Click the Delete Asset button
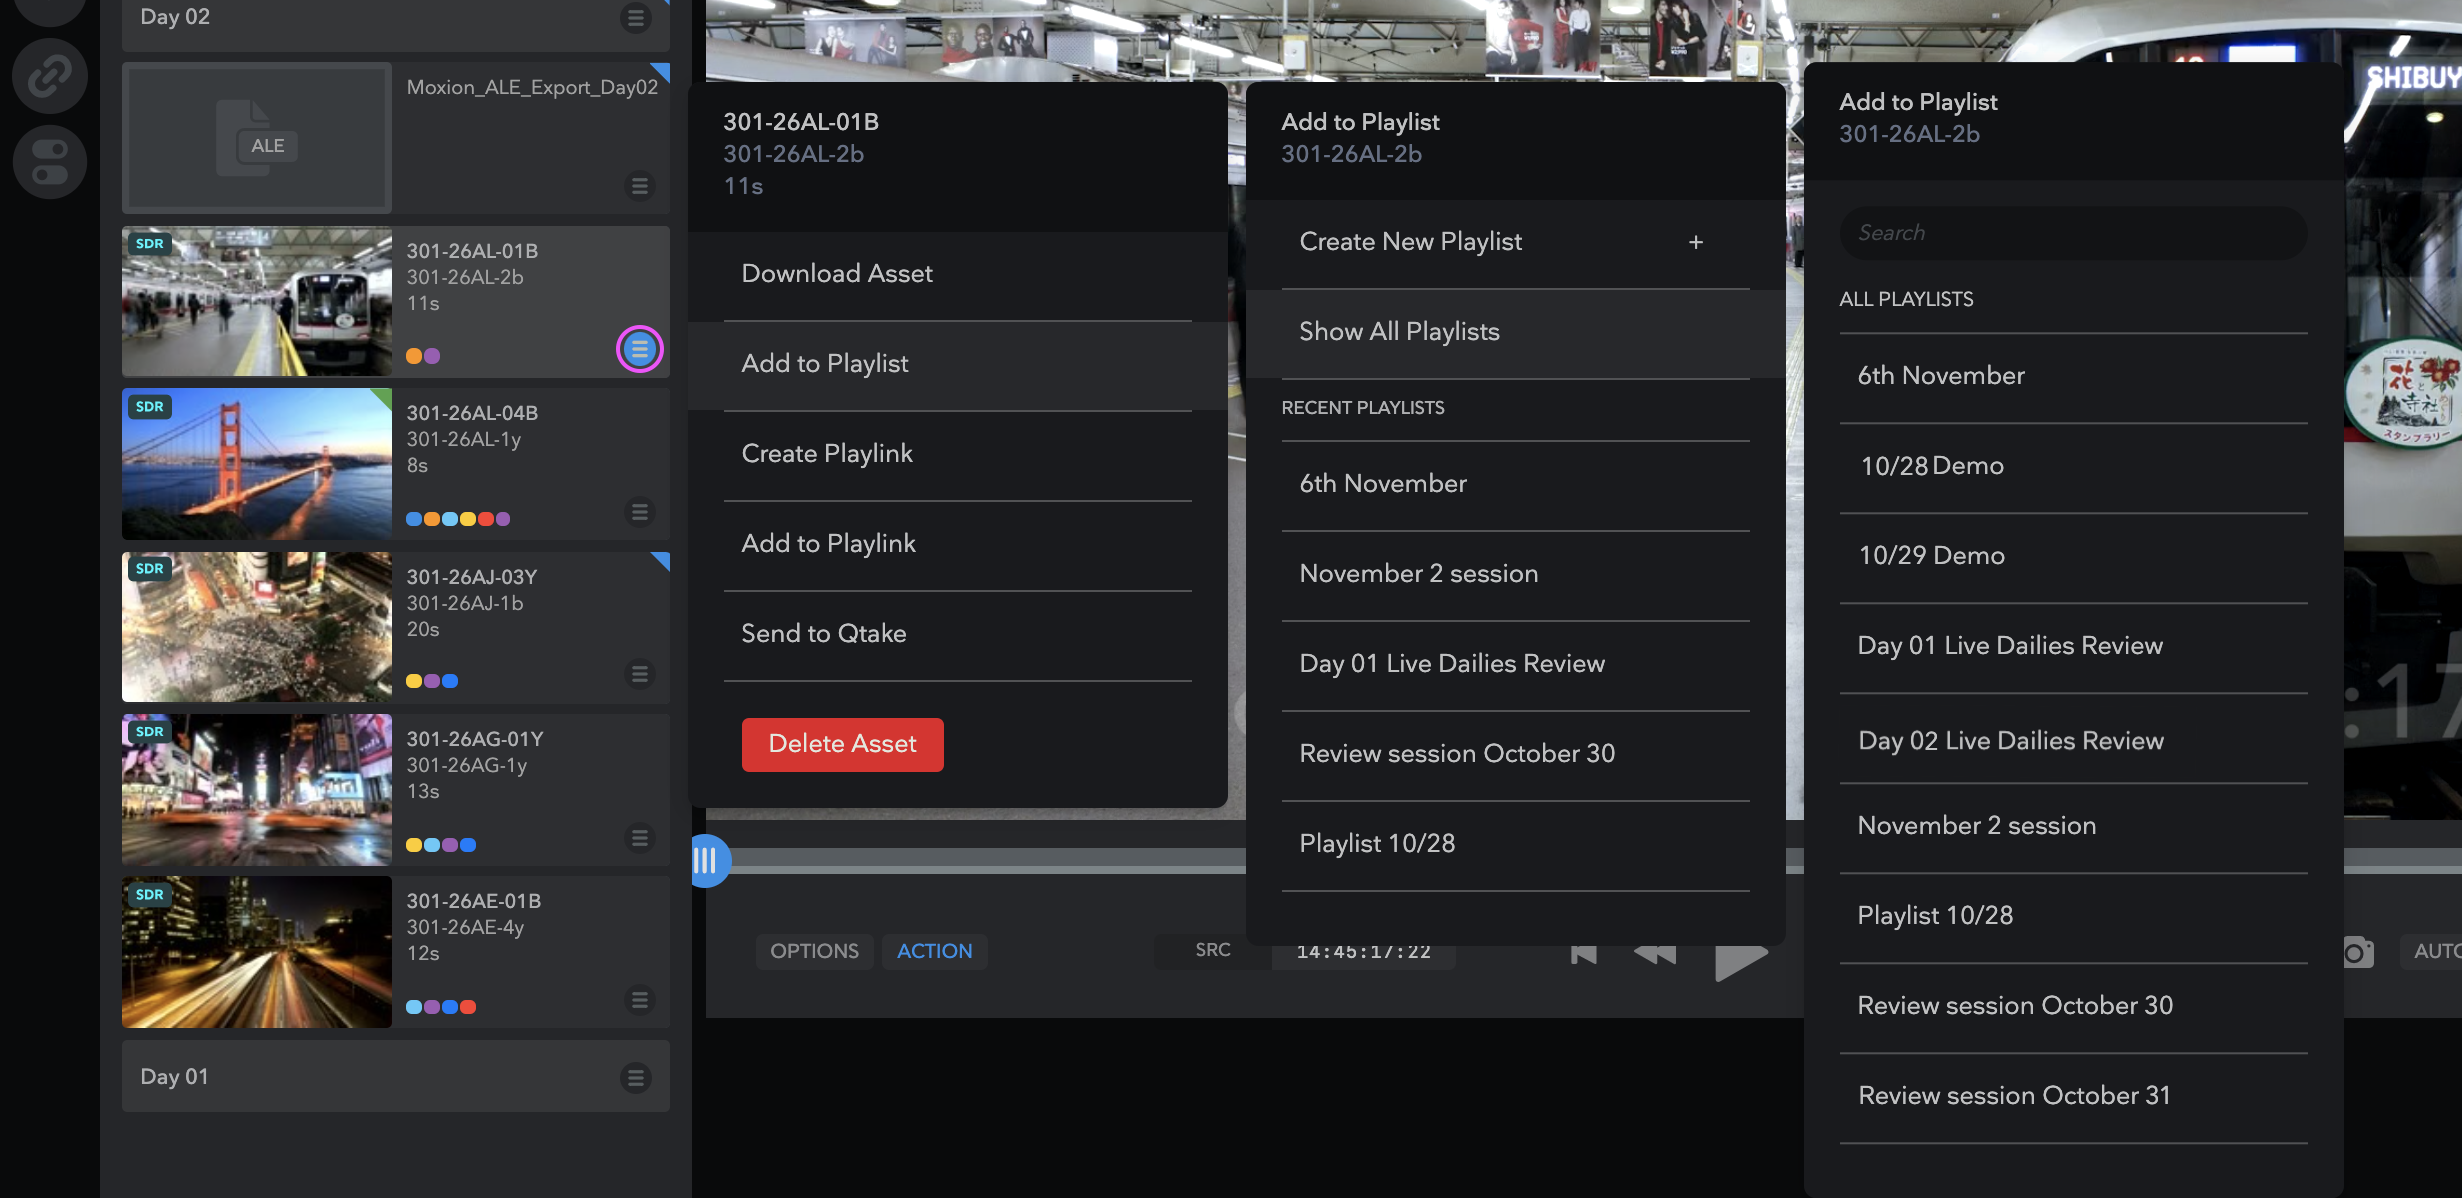The width and height of the screenshot is (2462, 1198). (842, 744)
